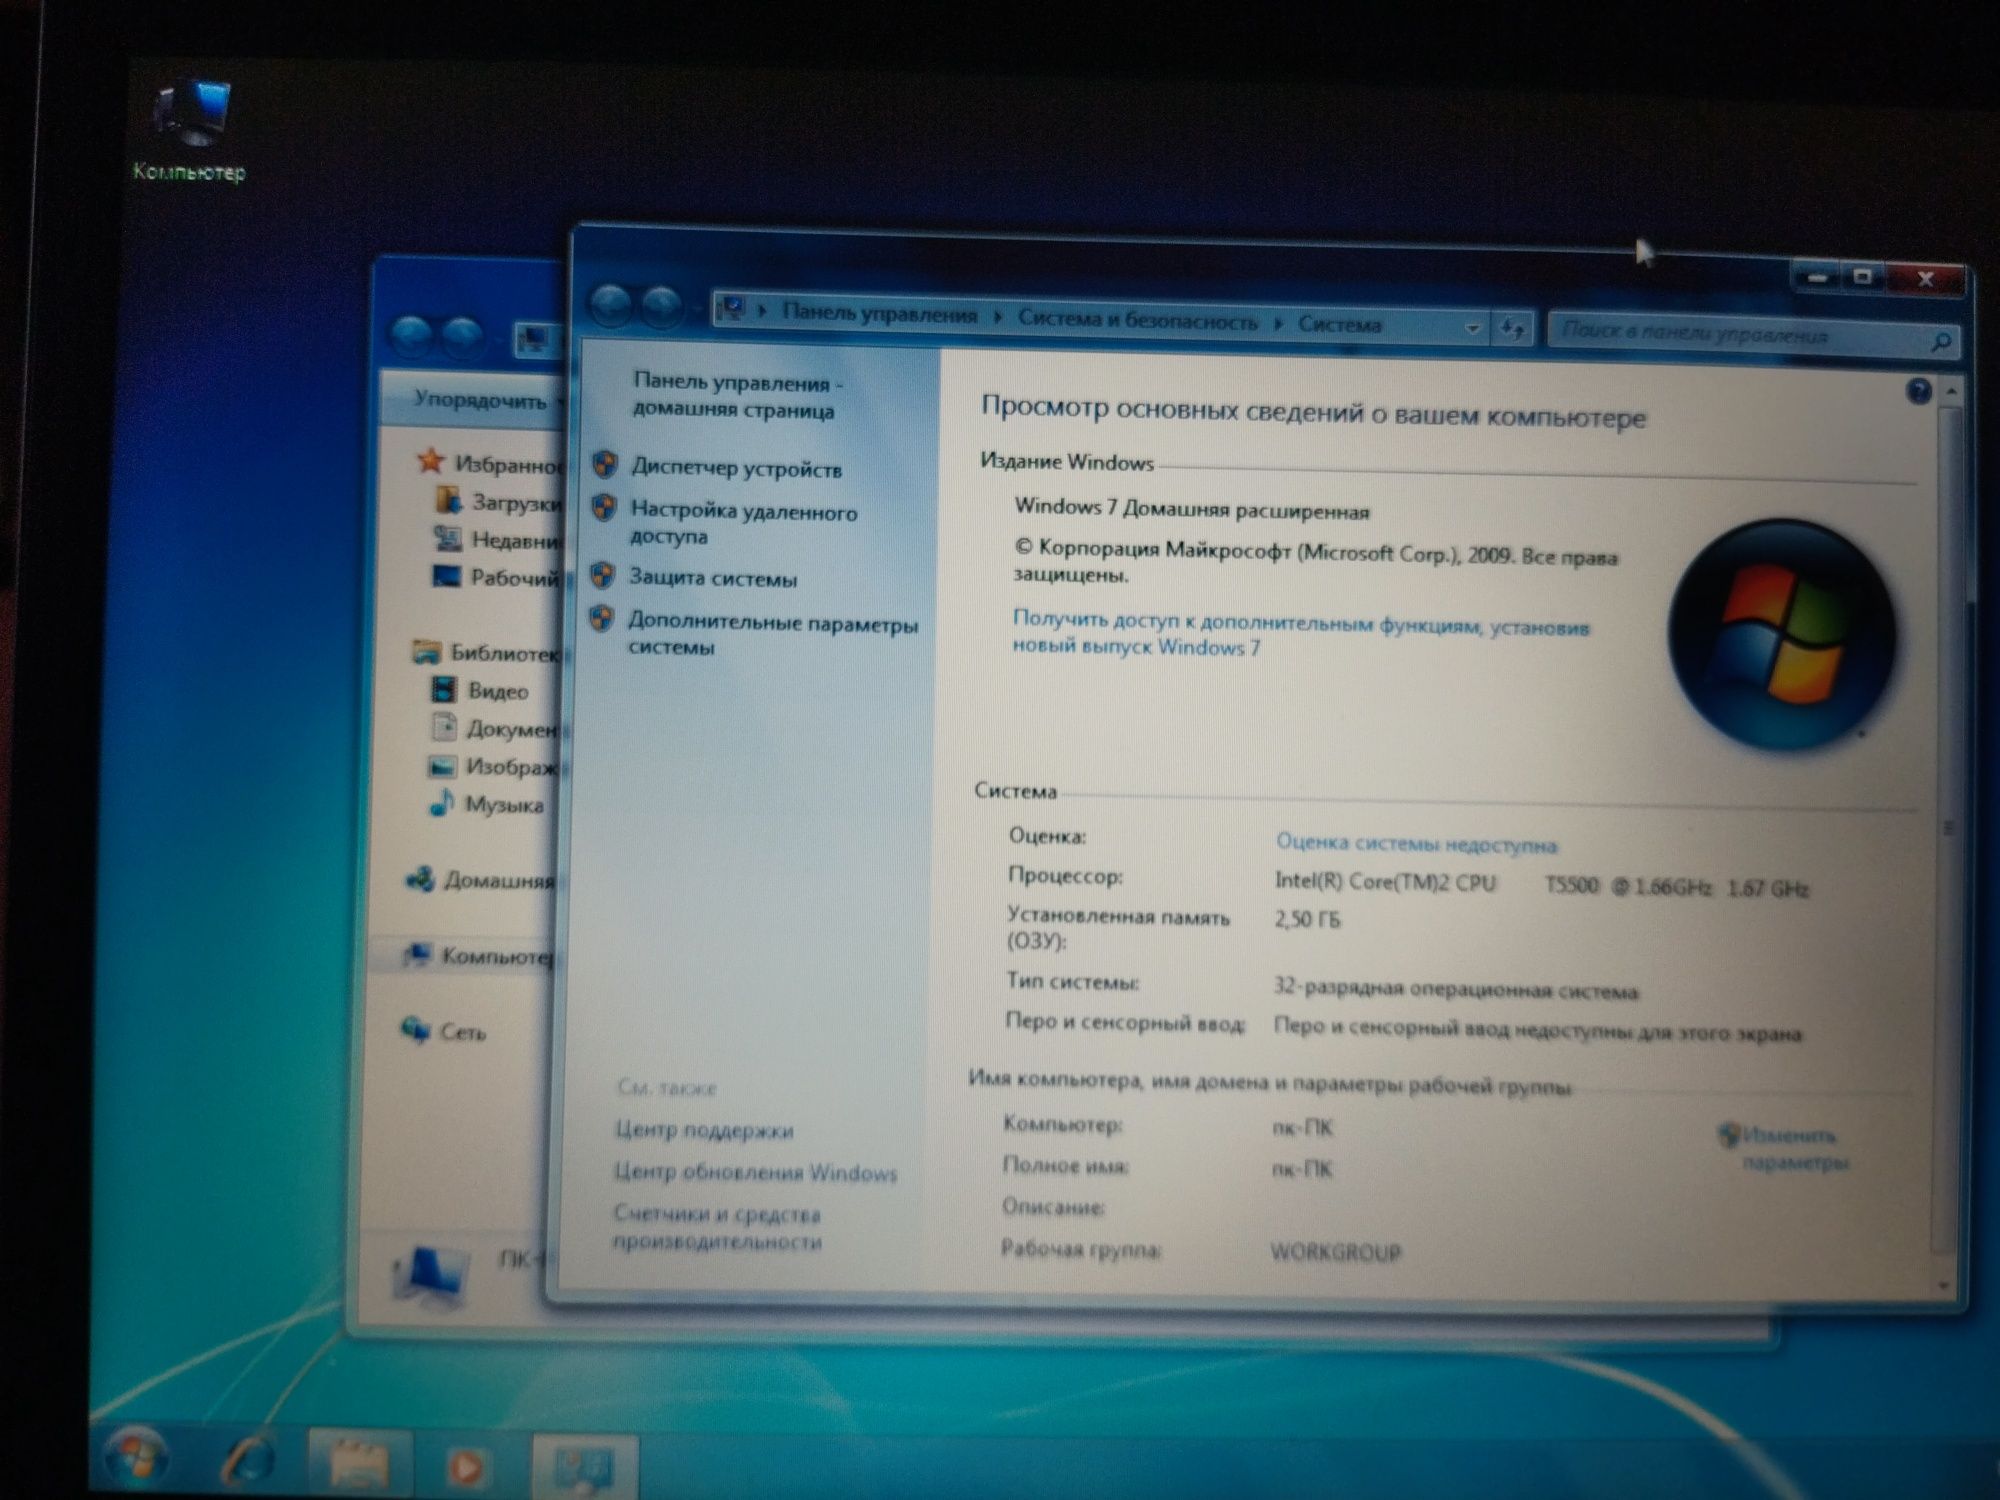The image size is (2000, 1500).
Task: Open address bar history dropdown arrow
Action: pos(1473,328)
